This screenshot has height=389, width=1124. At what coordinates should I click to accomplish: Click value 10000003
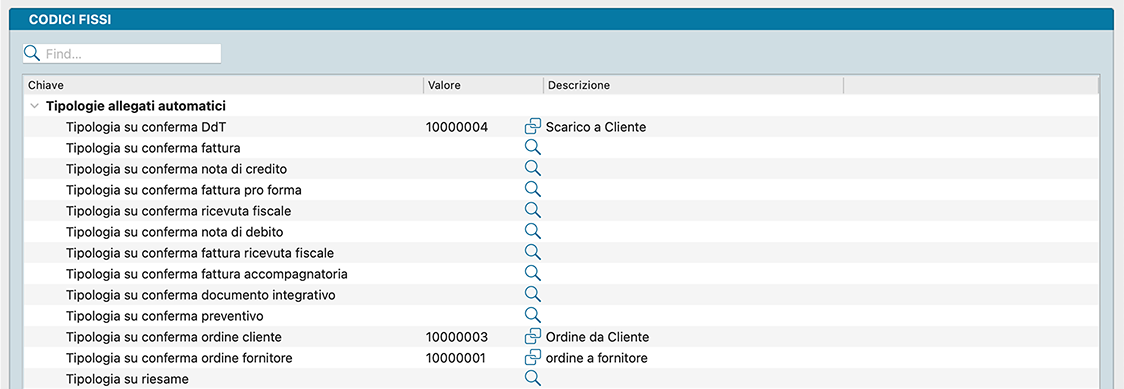click(457, 337)
